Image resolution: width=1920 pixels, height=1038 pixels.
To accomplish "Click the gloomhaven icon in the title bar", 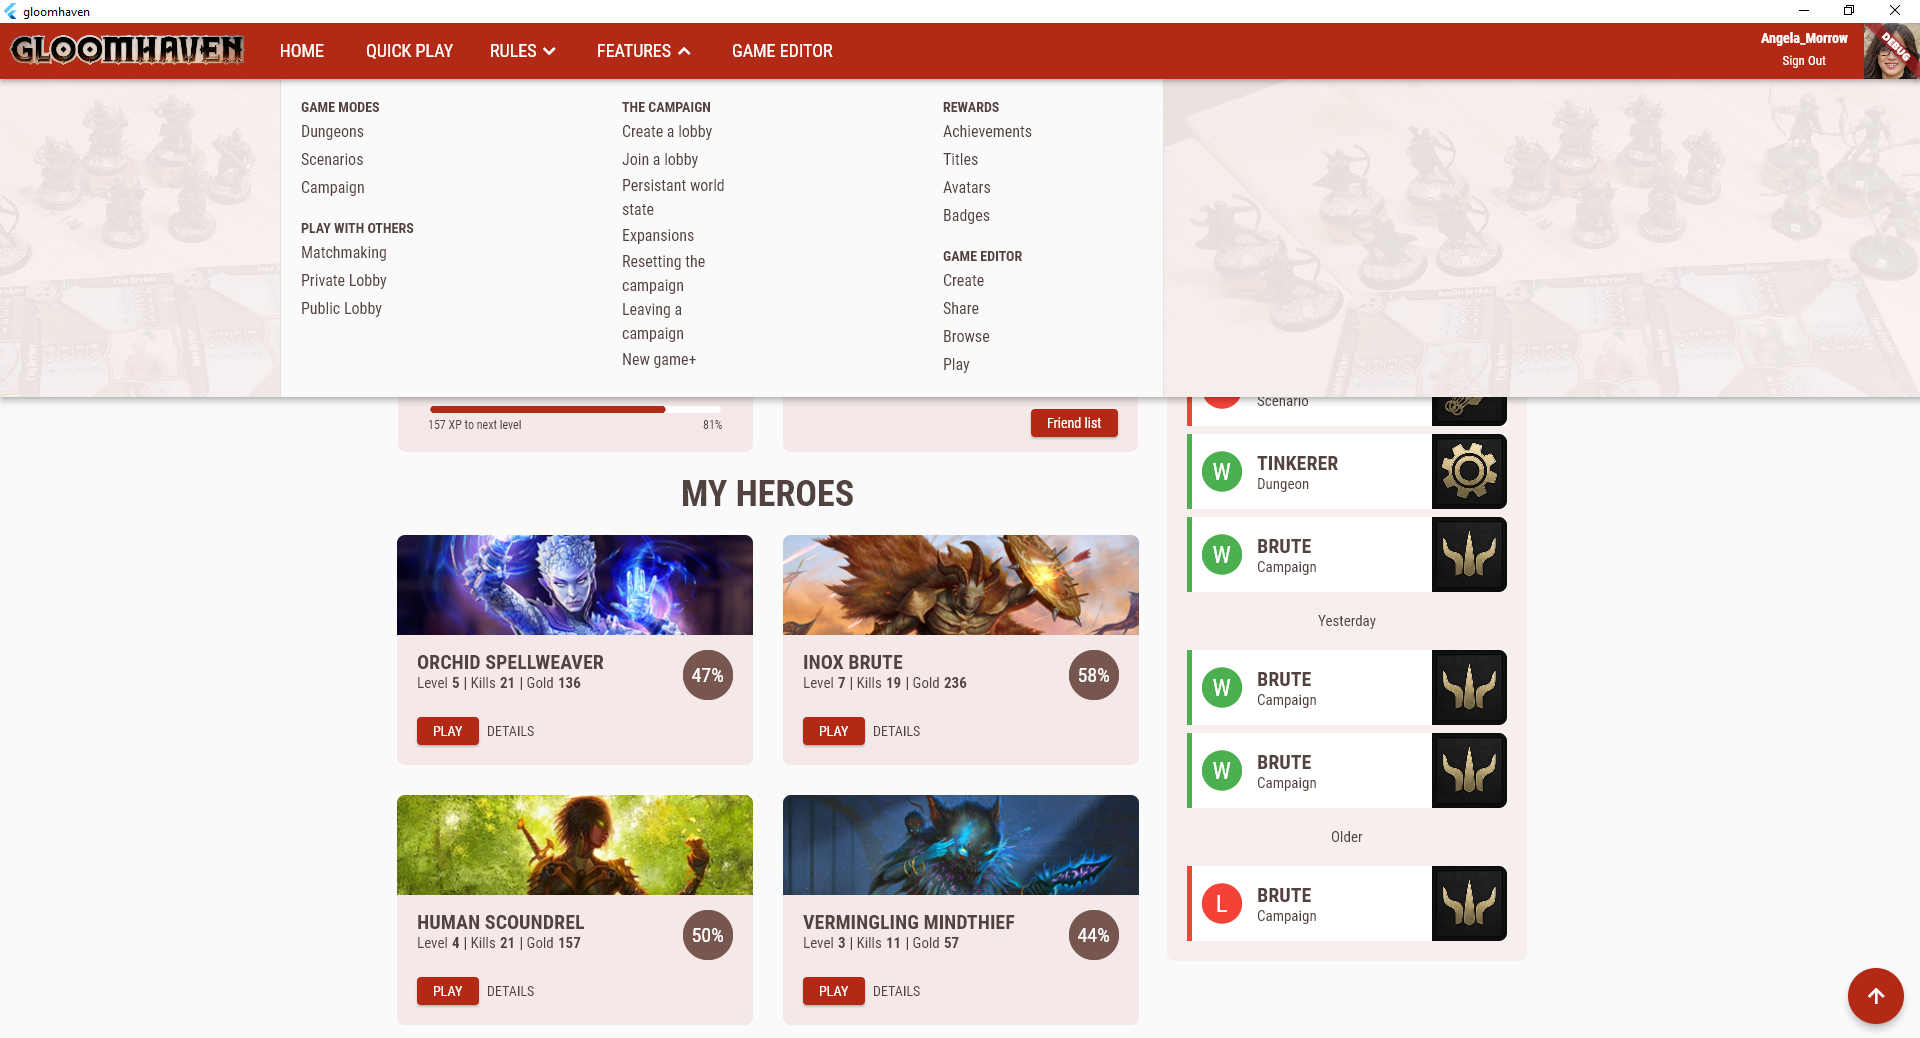I will (10, 11).
